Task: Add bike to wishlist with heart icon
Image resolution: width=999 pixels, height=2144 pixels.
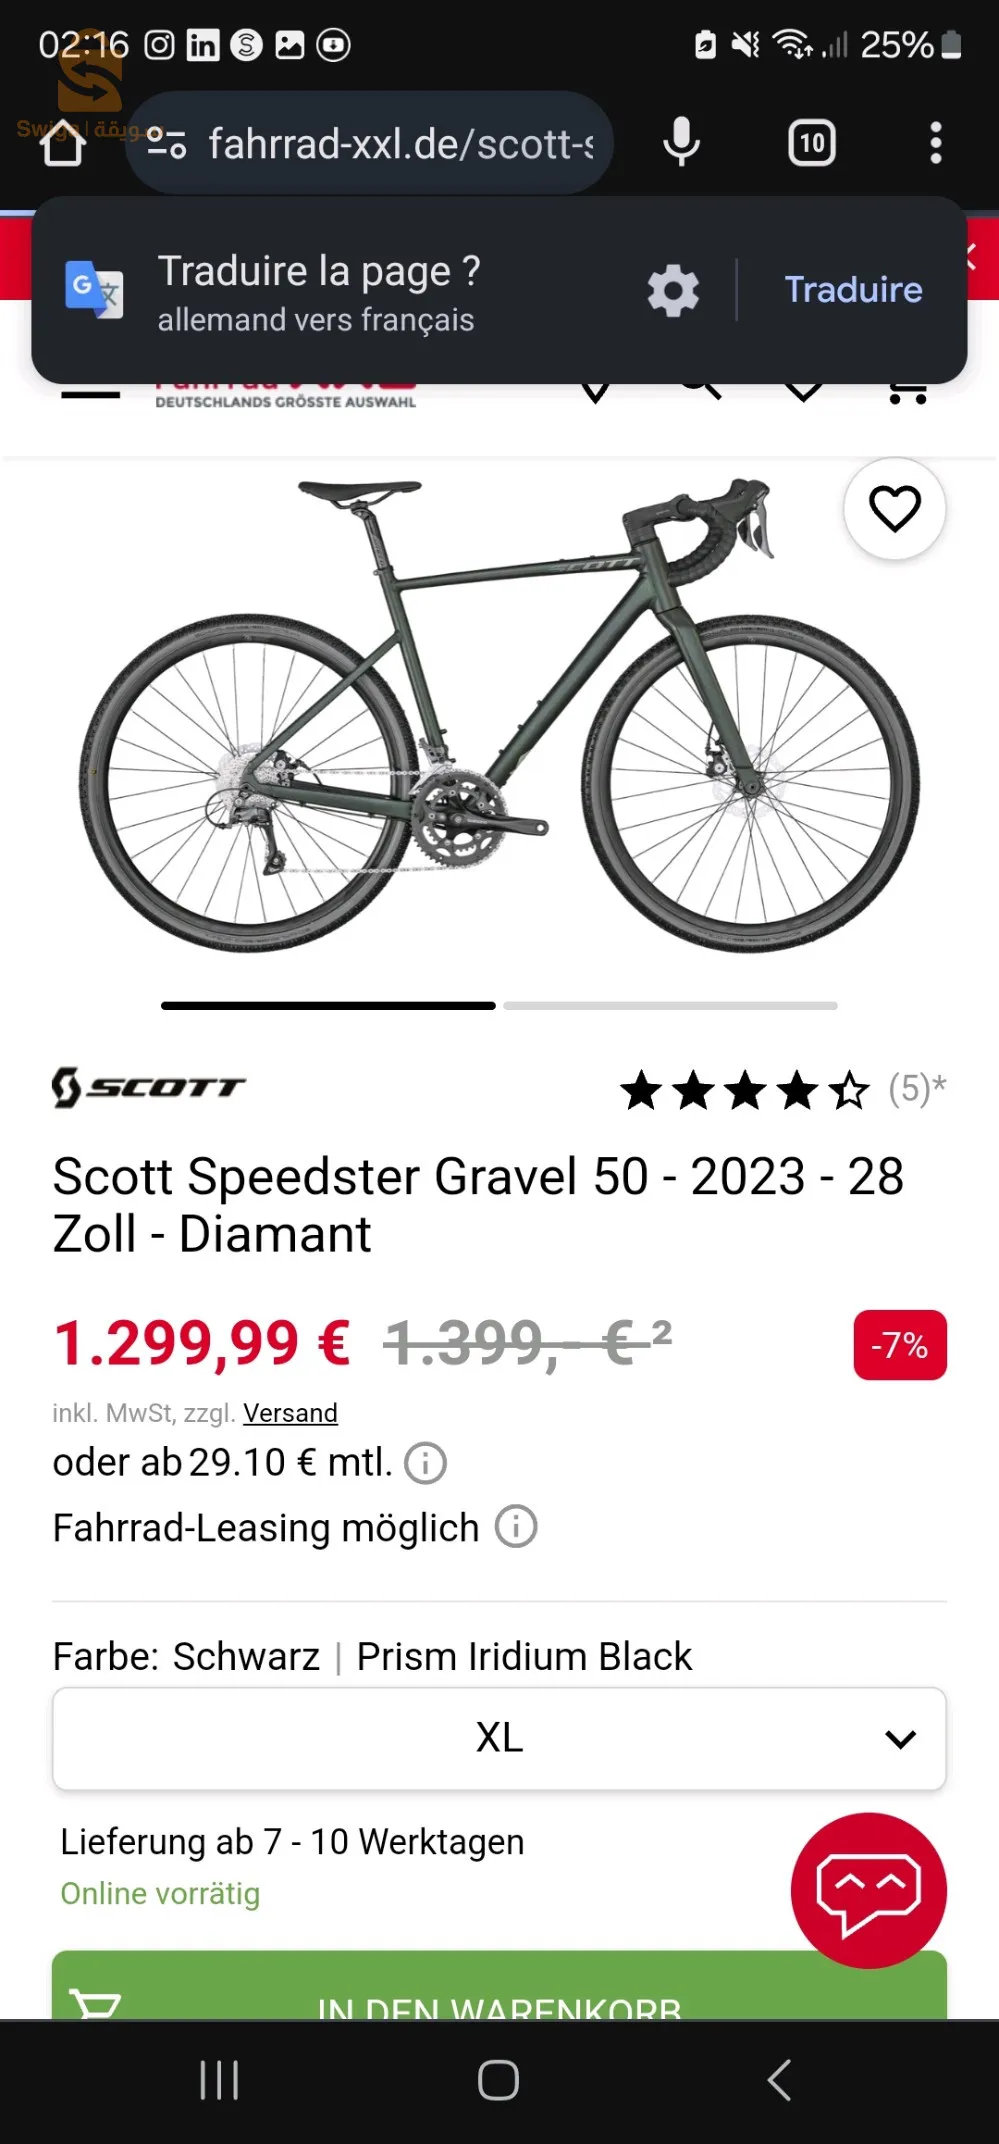Action: point(894,508)
